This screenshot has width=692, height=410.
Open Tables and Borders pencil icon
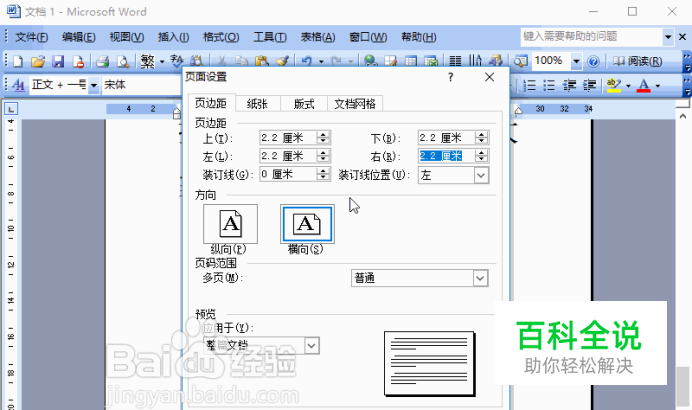(391, 61)
